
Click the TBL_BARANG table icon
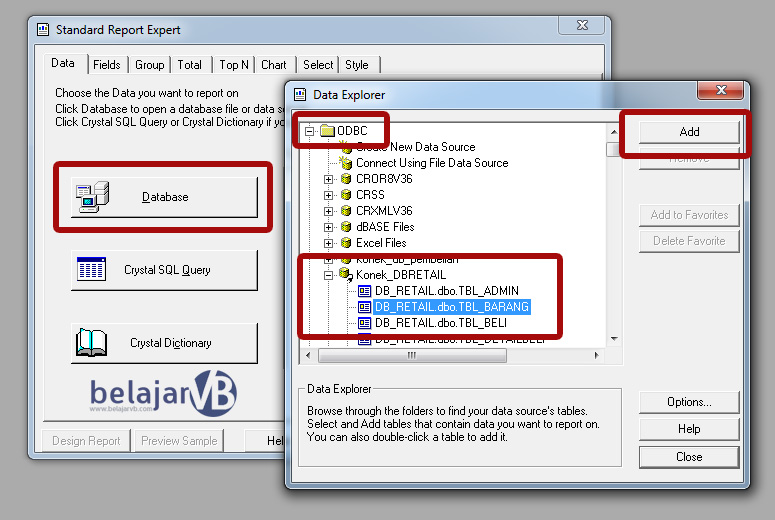[x=364, y=307]
